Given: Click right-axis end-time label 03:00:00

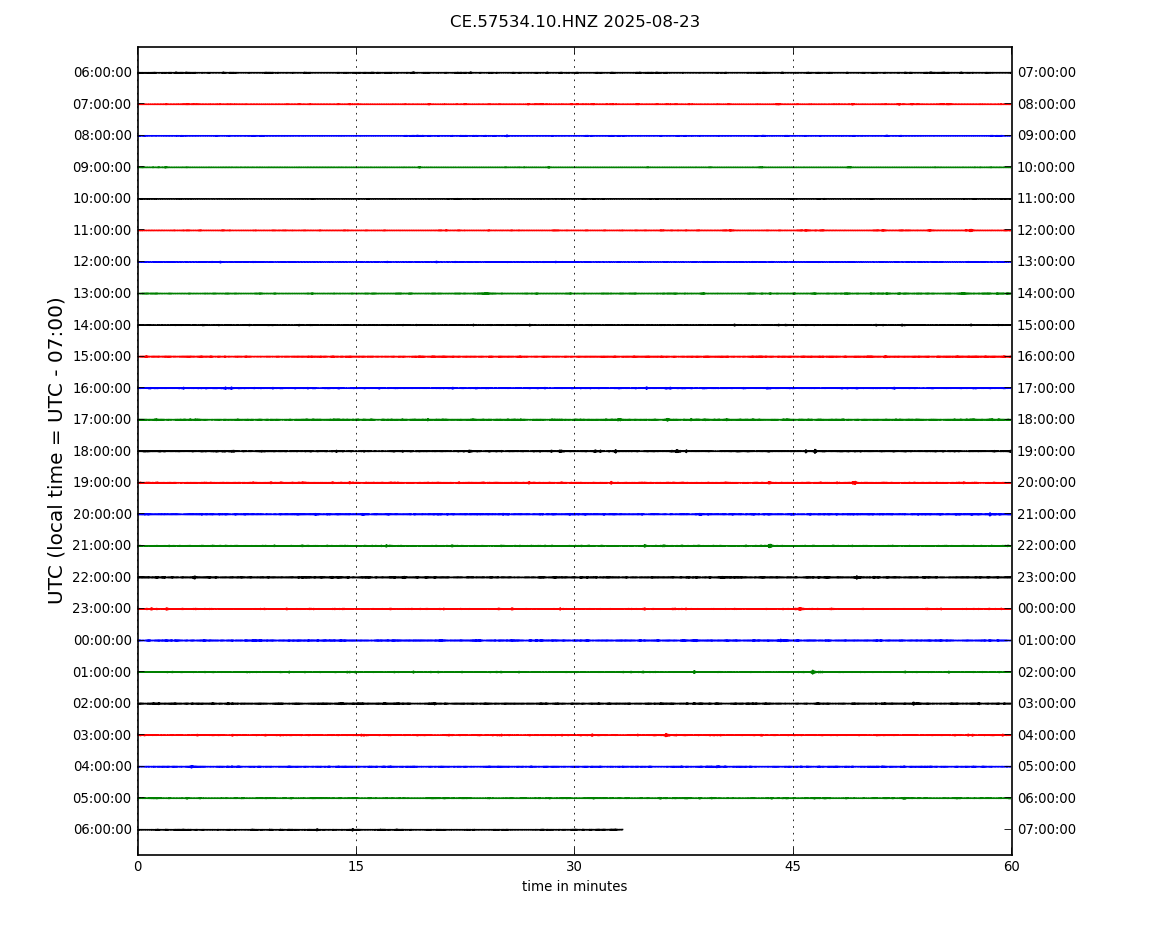Looking at the screenshot, I should (1047, 704).
